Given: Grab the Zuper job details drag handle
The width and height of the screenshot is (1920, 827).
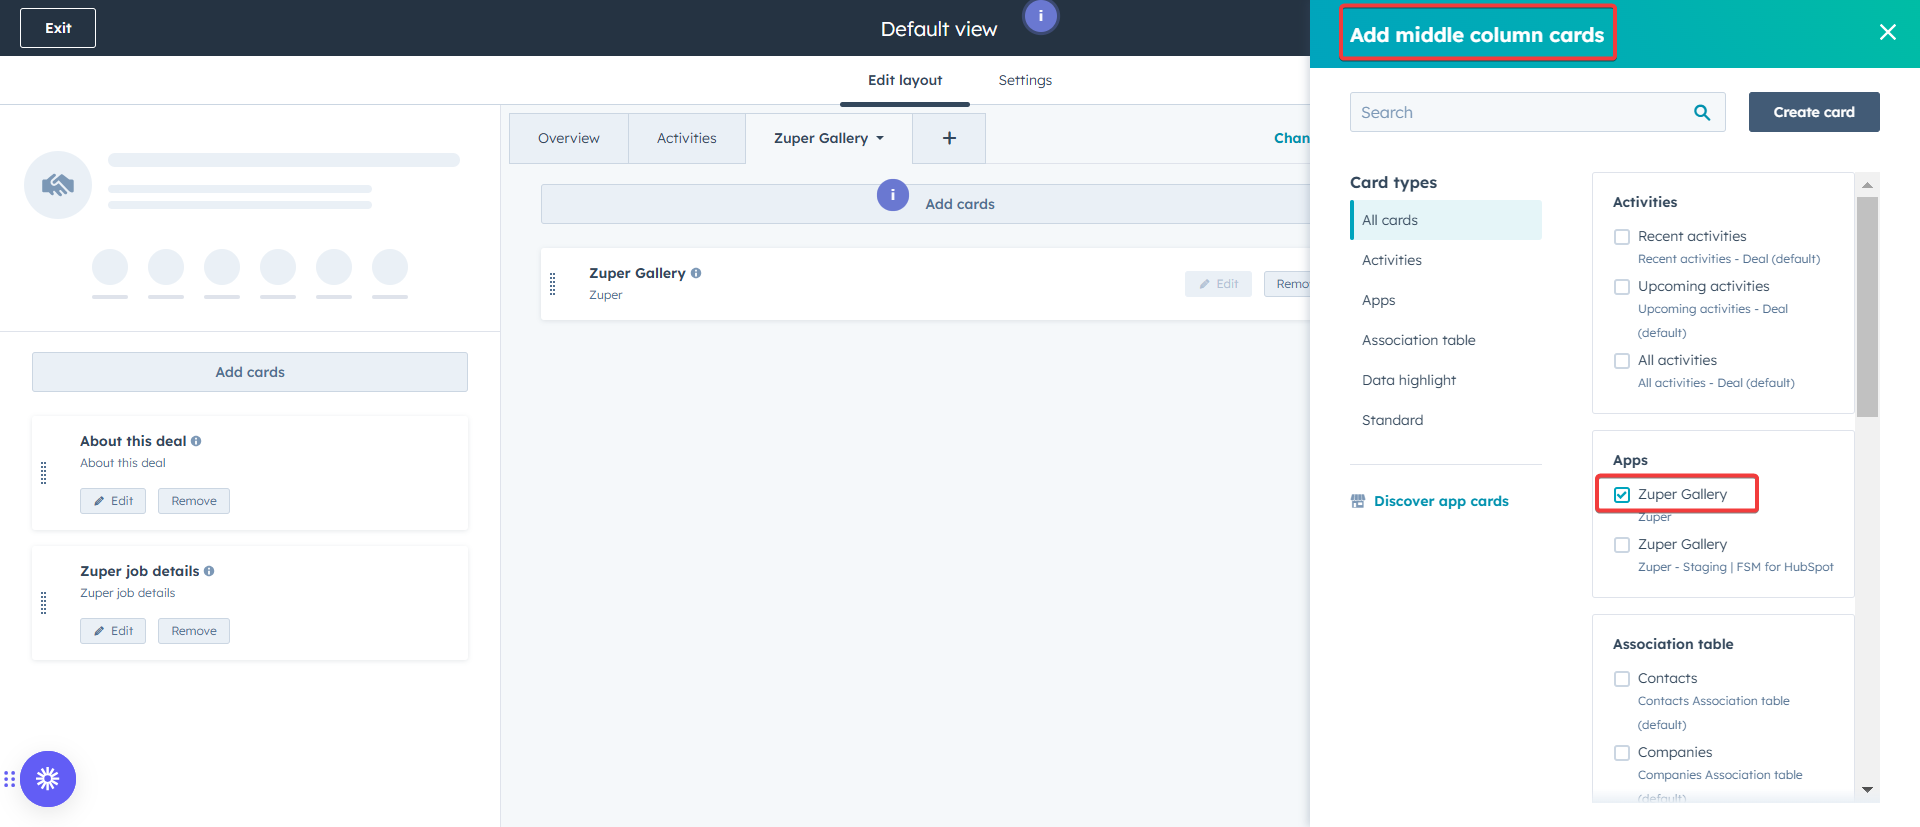Looking at the screenshot, I should [x=43, y=603].
